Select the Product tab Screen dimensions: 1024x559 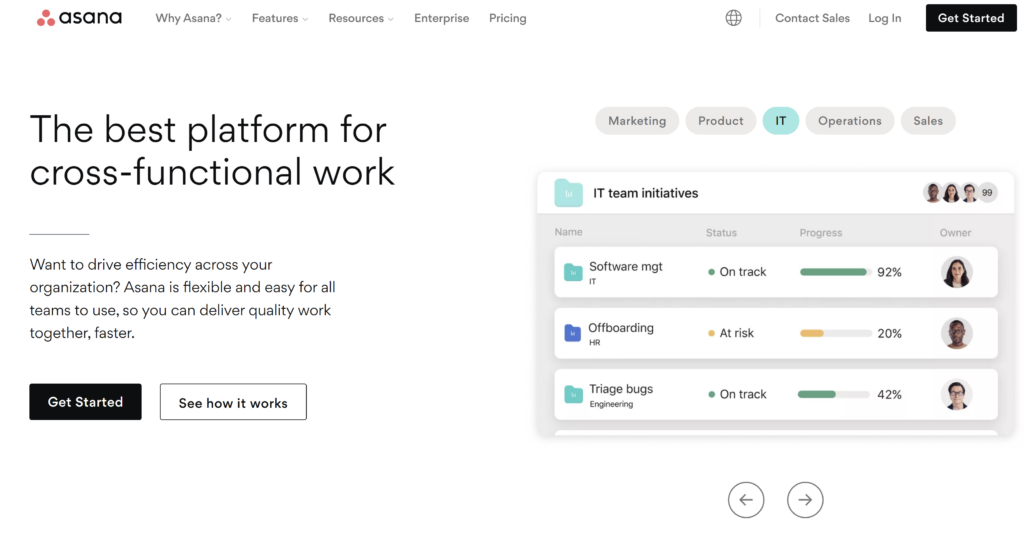[x=720, y=121]
